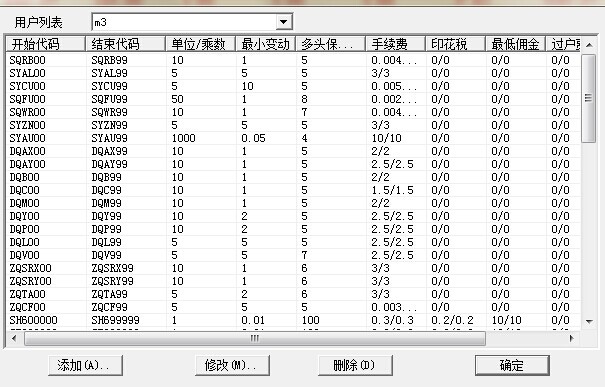This screenshot has height=387, width=605.
Task: Click the horizontal scrollbar left arrow
Action: click(14, 338)
